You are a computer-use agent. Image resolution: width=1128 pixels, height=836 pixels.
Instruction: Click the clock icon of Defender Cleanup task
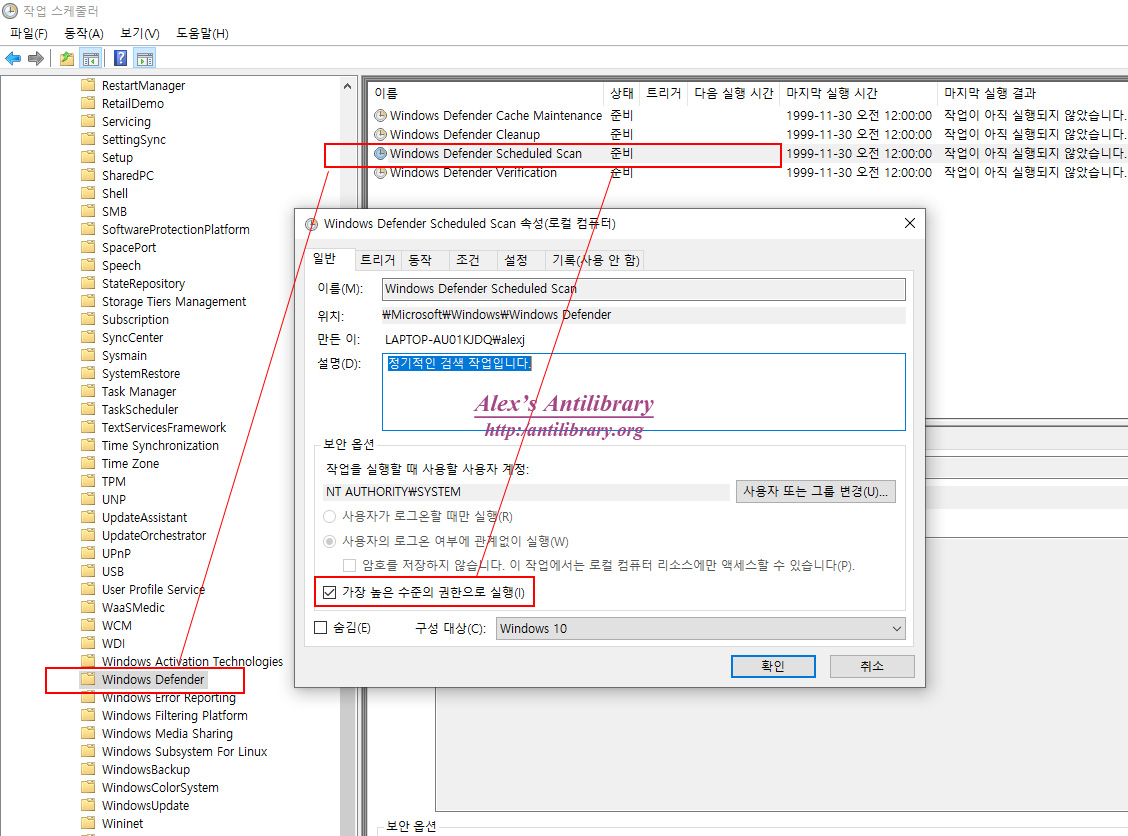[x=380, y=135]
